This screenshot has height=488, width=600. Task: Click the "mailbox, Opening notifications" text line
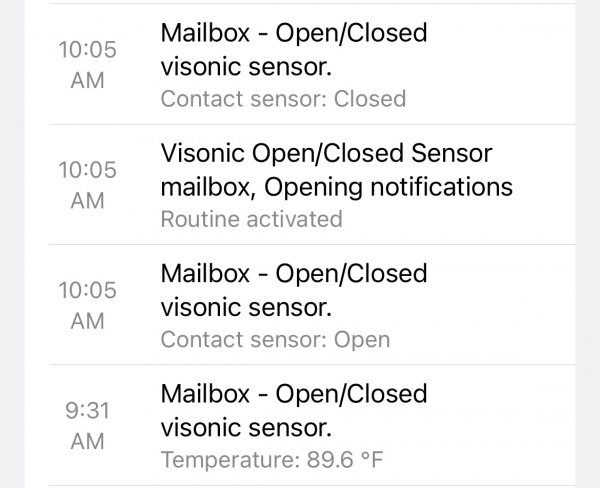[x=336, y=186]
